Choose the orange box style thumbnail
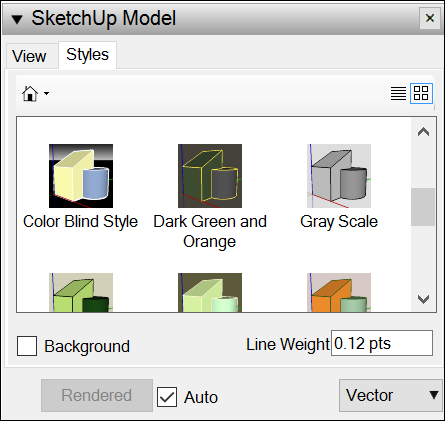 coord(339,292)
